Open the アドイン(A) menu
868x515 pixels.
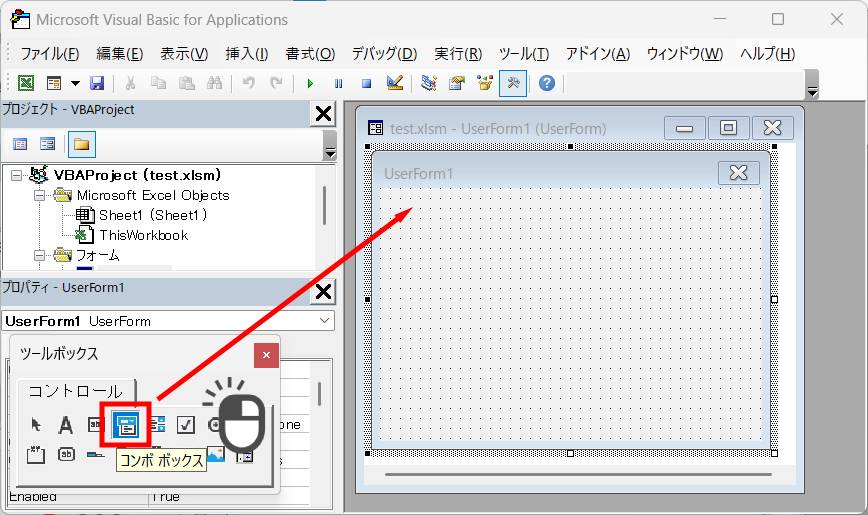point(598,54)
